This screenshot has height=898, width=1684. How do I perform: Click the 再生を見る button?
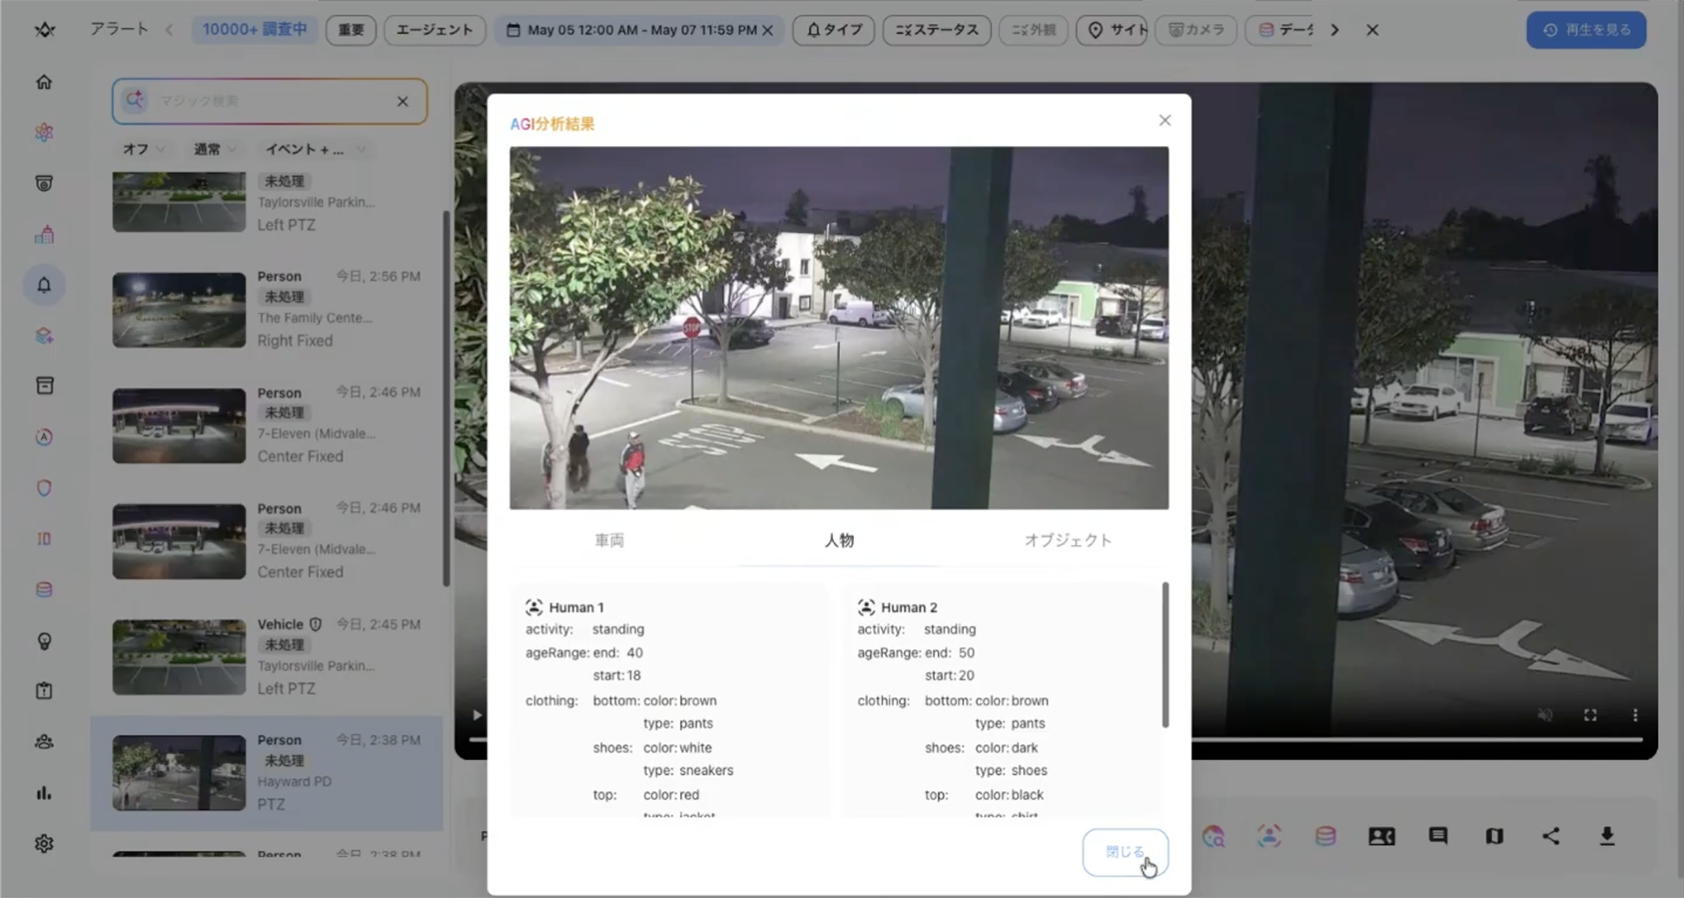(x=1586, y=30)
